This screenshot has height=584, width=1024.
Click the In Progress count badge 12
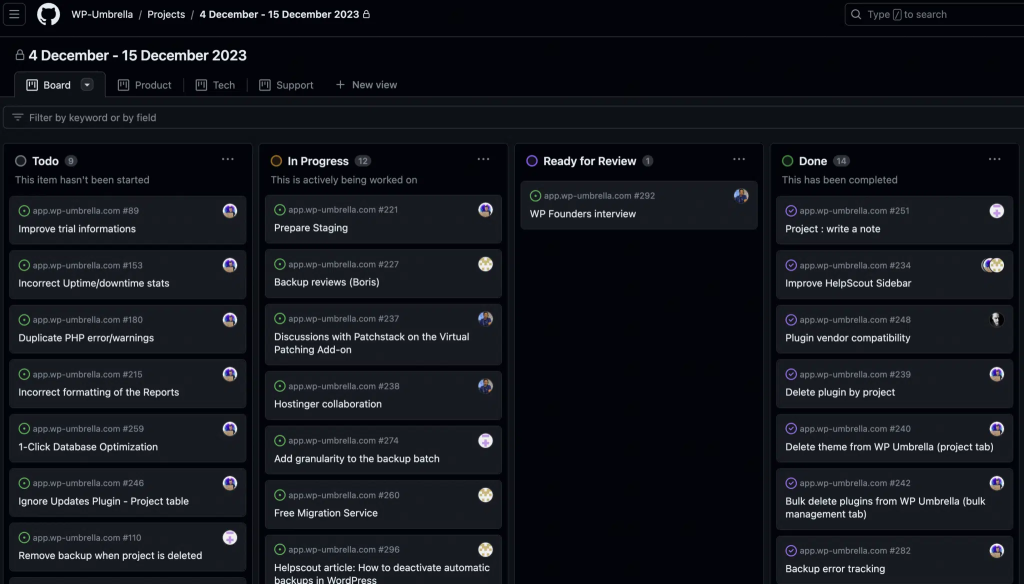point(362,161)
